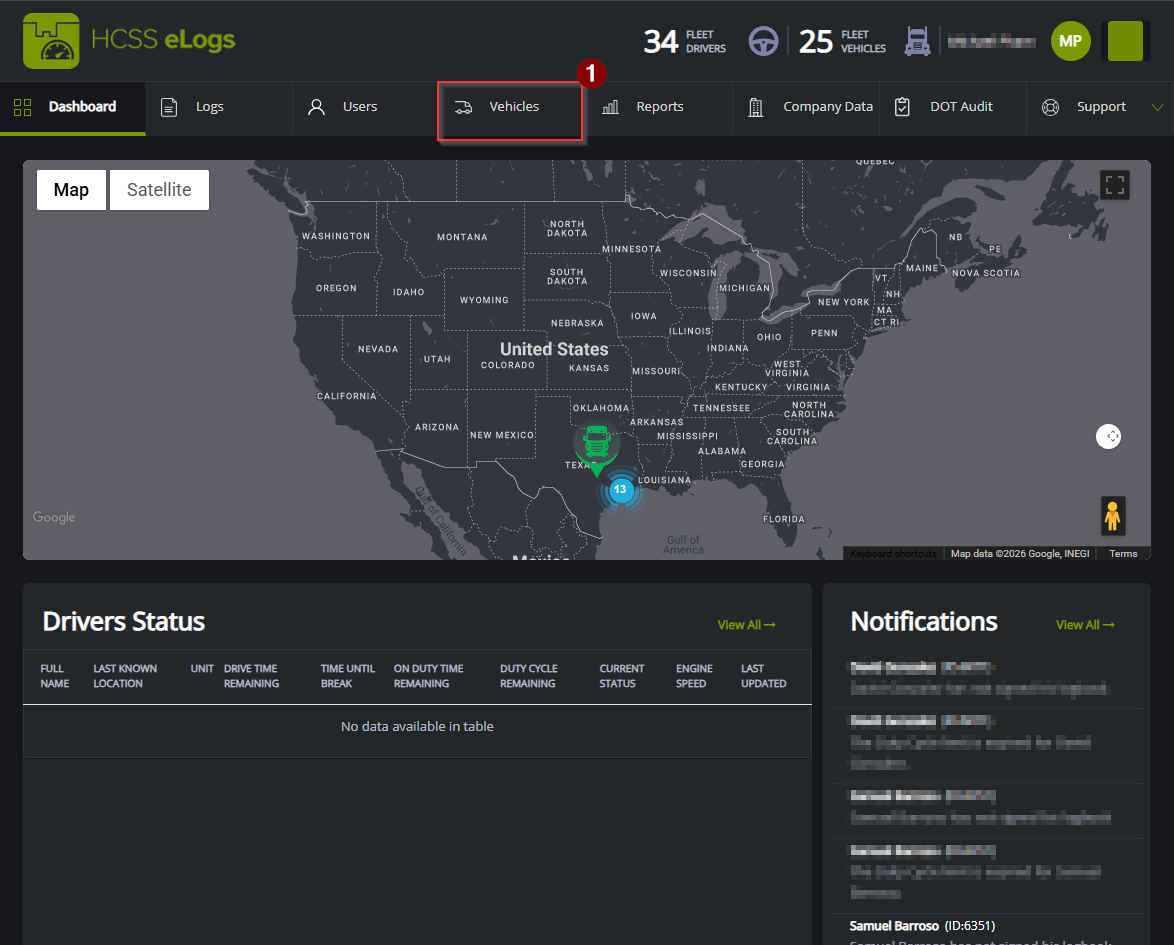Open the DOT Audit tab

(x=952, y=107)
